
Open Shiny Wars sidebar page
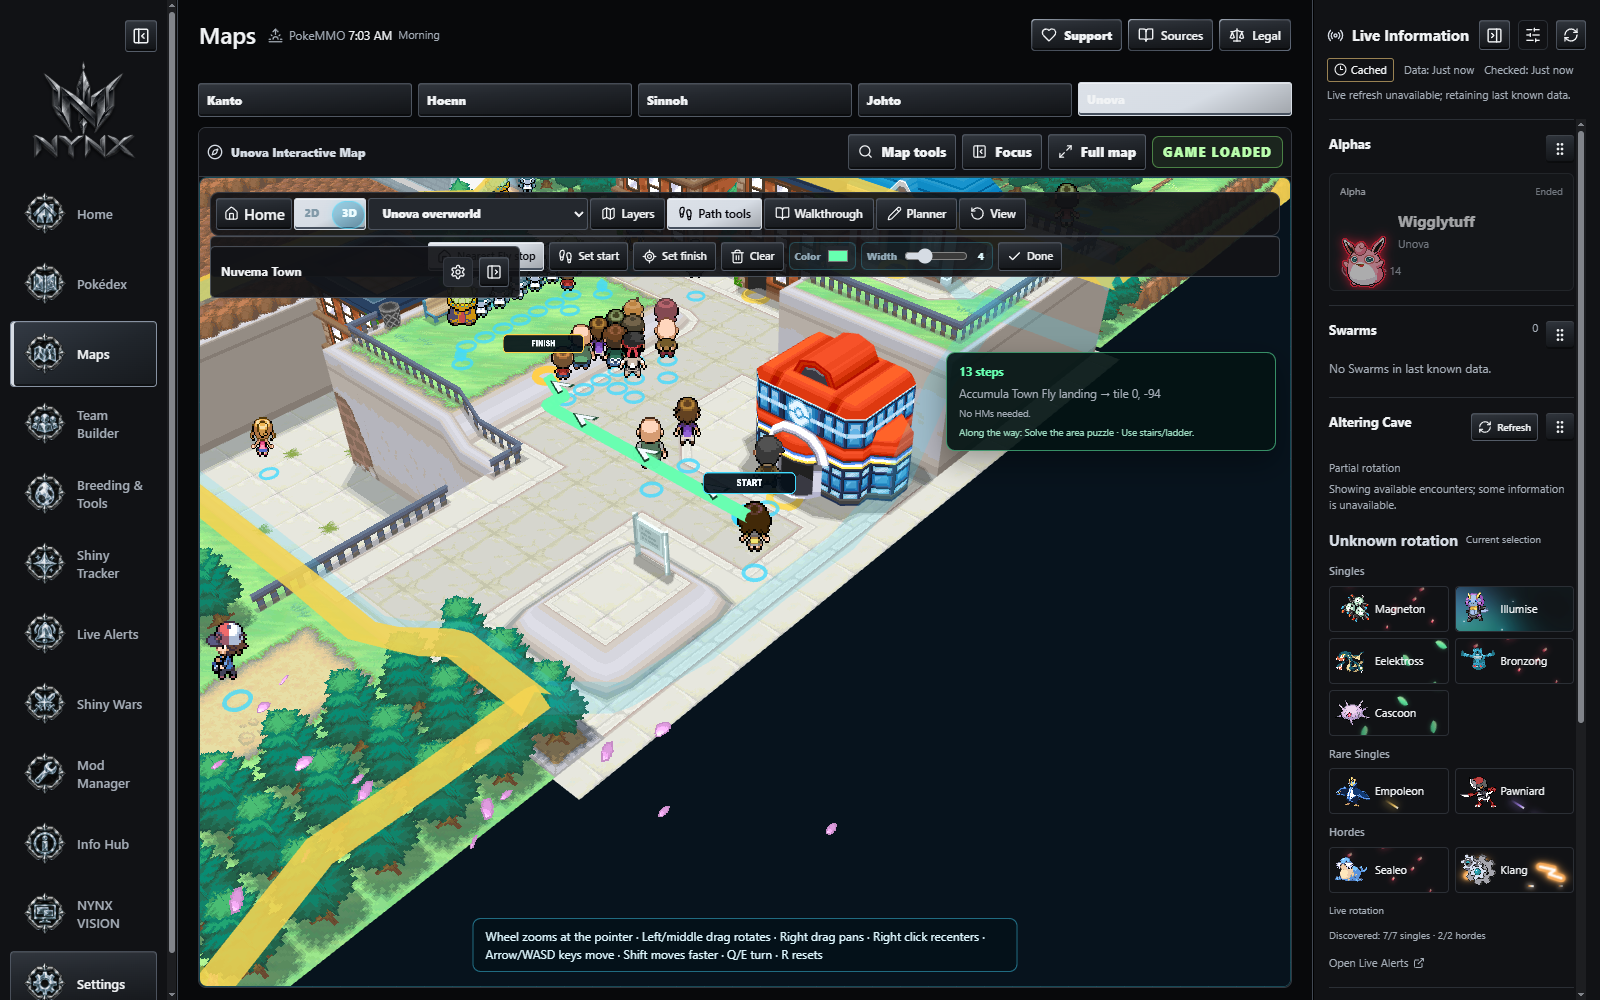84,704
